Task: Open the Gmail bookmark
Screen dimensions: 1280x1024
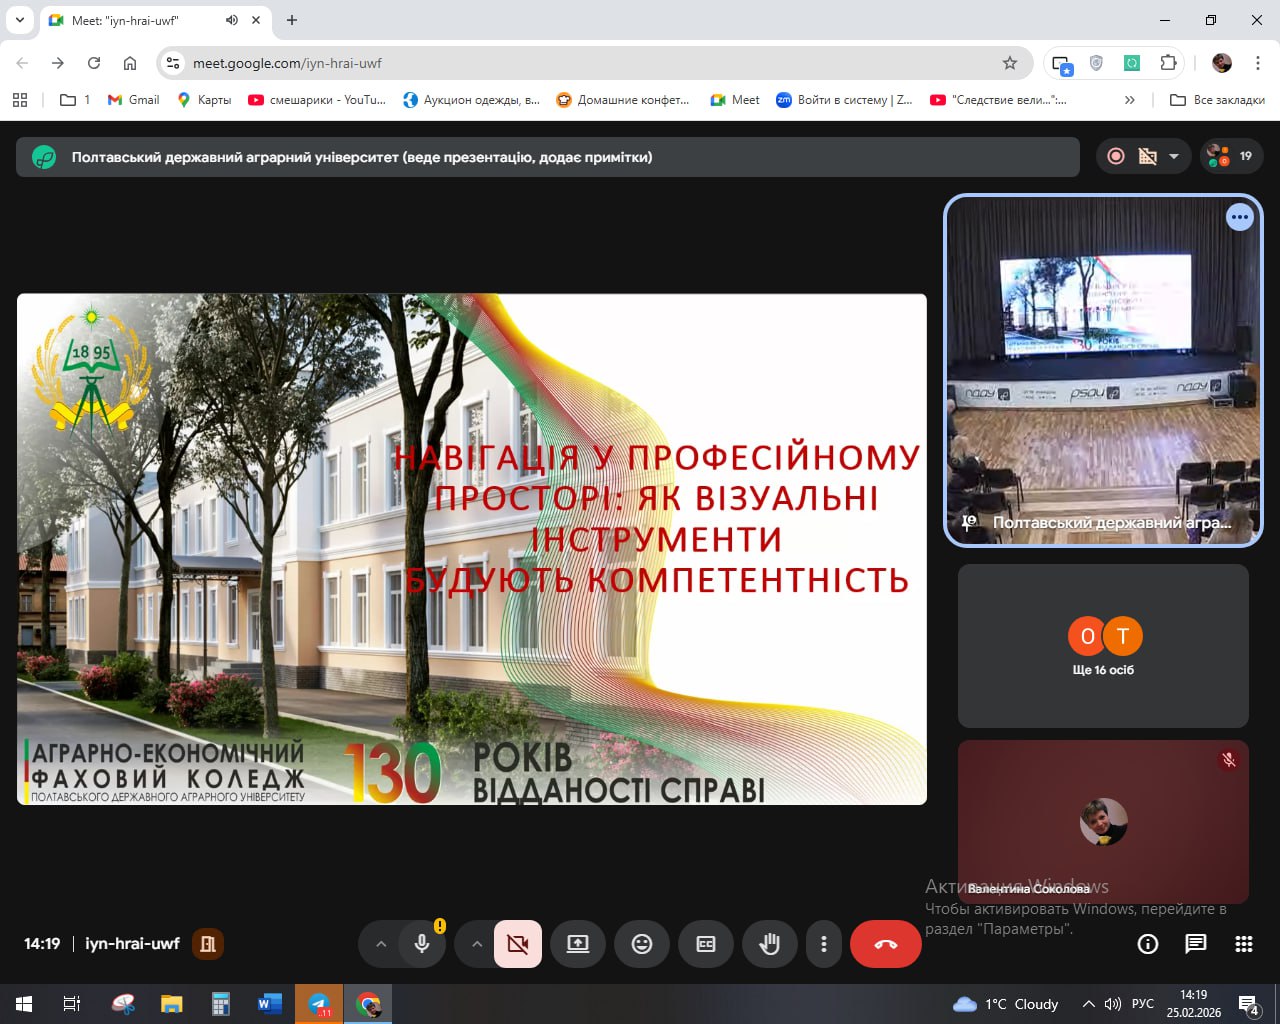Action: click(x=134, y=100)
